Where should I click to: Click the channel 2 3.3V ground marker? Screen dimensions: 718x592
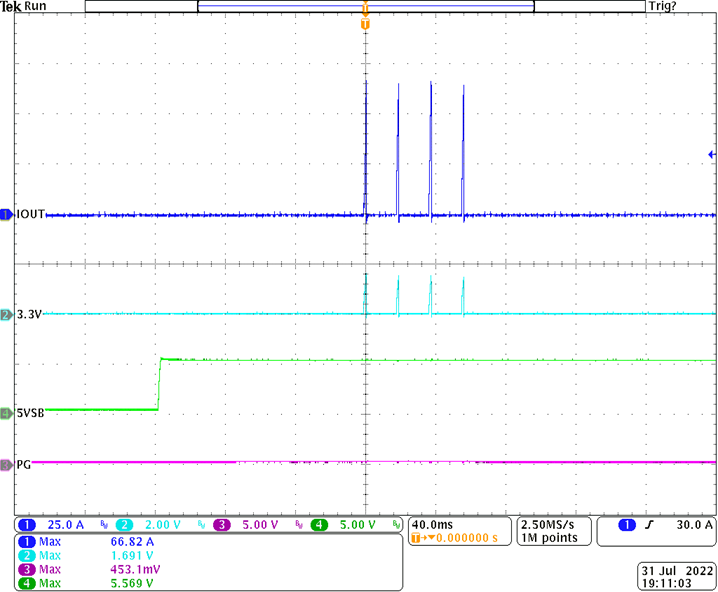(x=6, y=315)
